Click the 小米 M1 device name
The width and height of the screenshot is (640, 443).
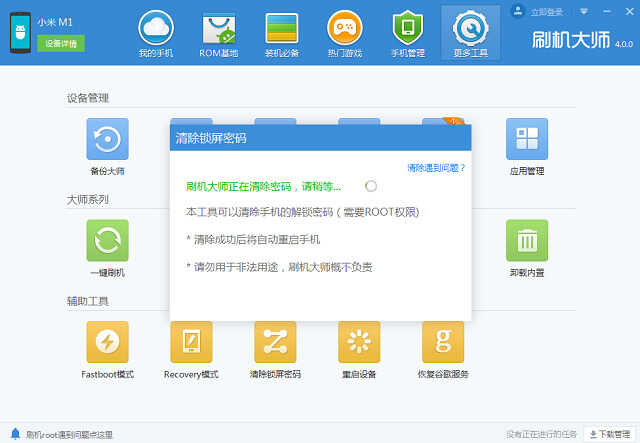pos(55,22)
